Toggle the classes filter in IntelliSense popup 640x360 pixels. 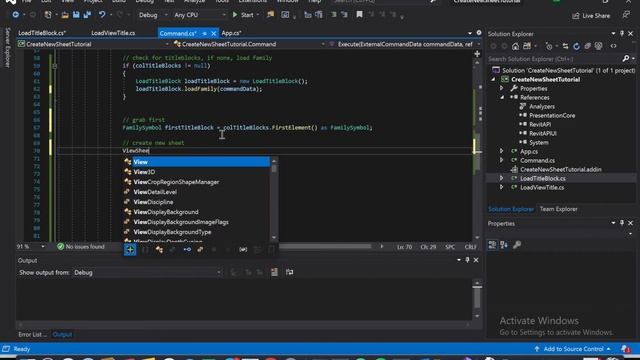coord(159,249)
